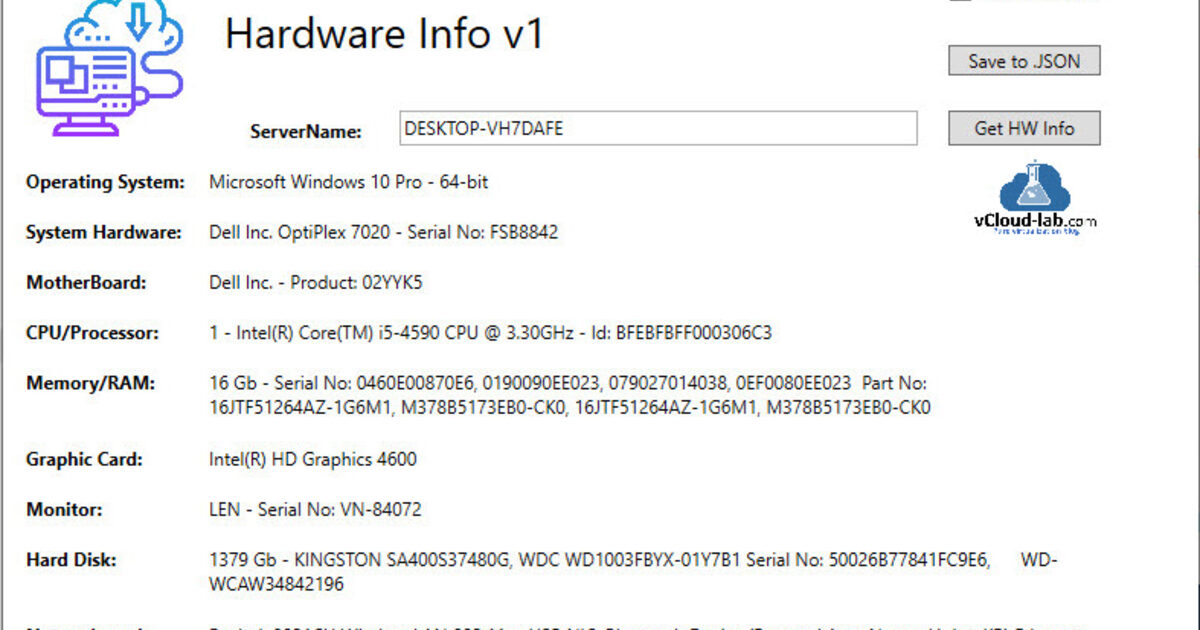Select the Microsoft Windows 10 Pro value
Viewport: 1200px width, 630px height.
pyautogui.click(x=349, y=182)
